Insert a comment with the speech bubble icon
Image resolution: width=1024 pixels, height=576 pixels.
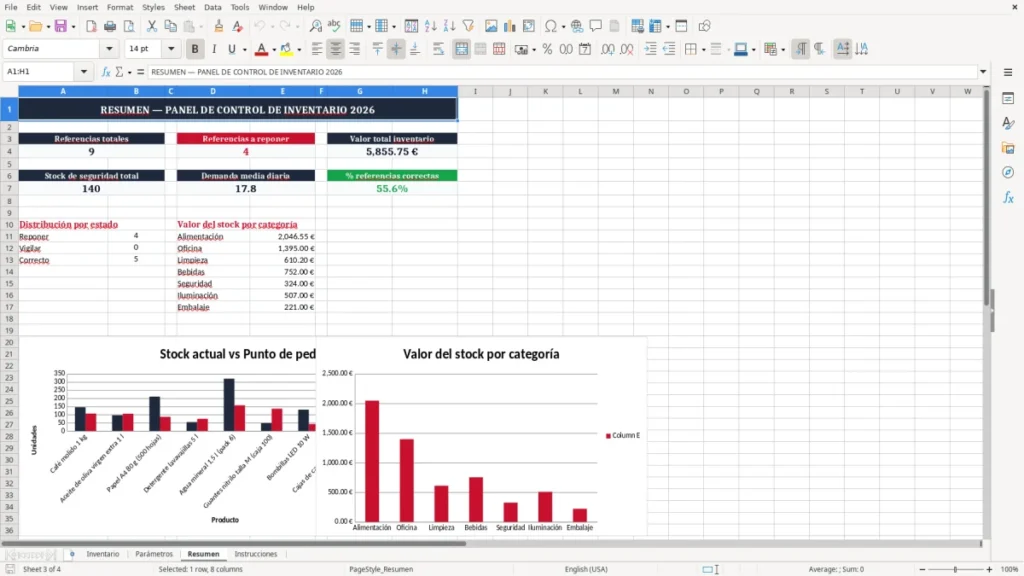coord(596,26)
